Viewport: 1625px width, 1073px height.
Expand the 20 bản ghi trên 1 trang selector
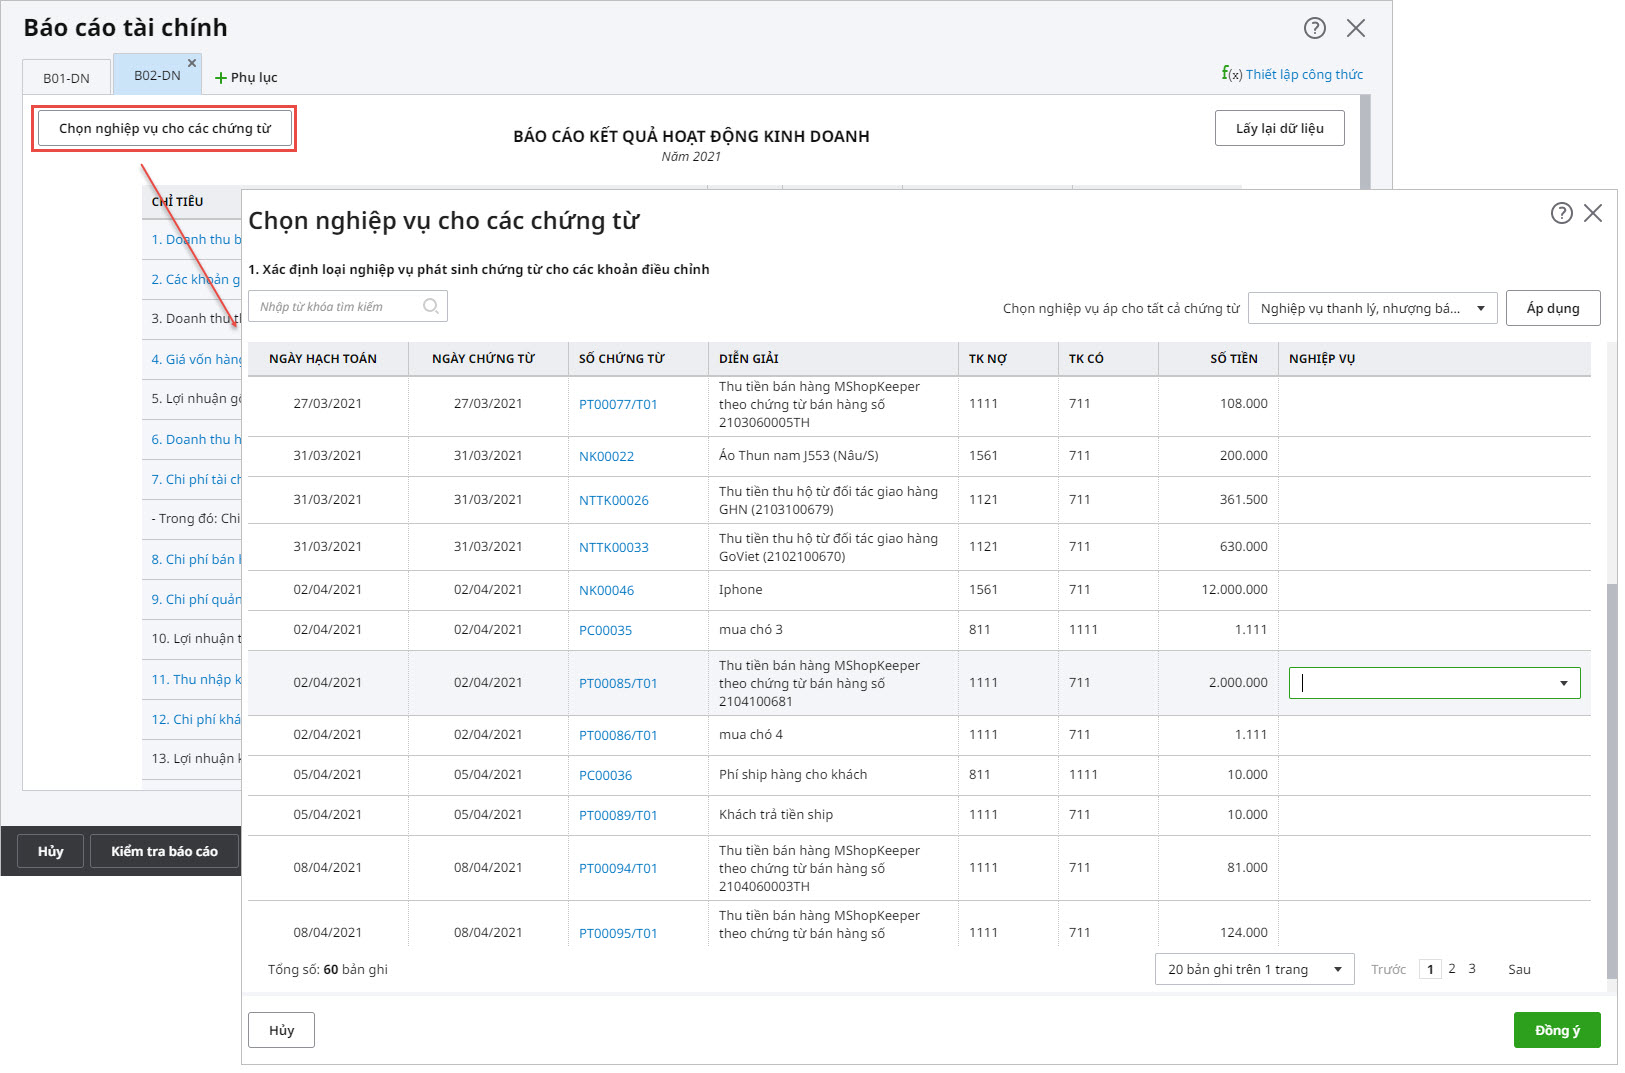pyautogui.click(x=1337, y=969)
